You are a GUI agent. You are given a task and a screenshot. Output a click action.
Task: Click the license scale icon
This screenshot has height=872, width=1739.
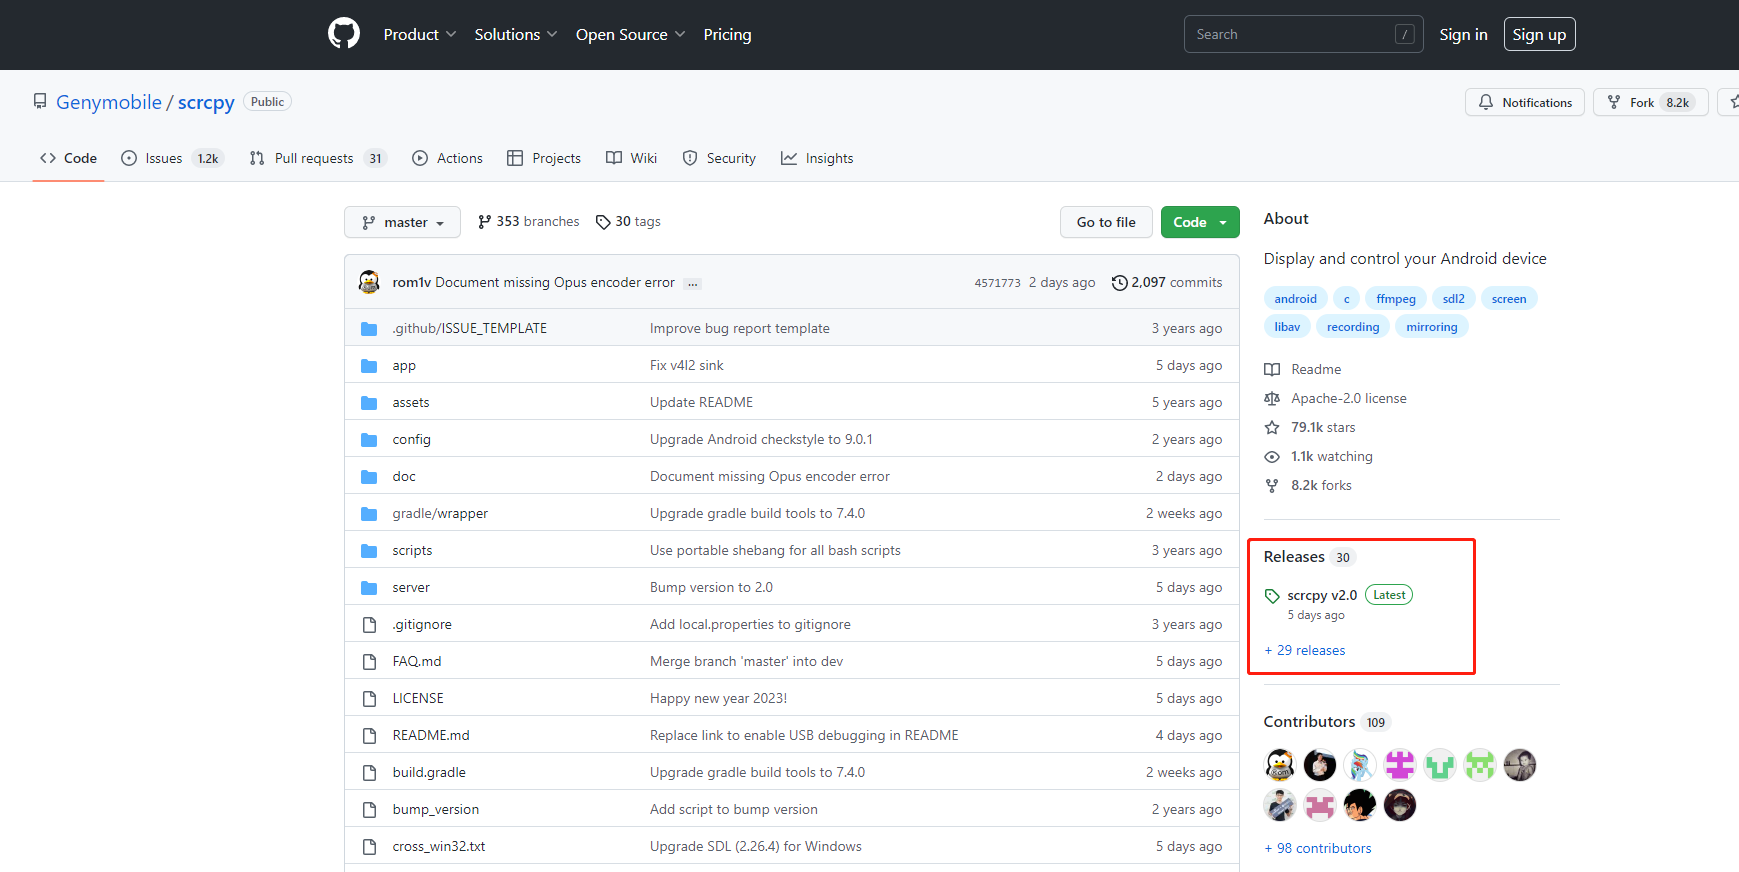(1272, 399)
